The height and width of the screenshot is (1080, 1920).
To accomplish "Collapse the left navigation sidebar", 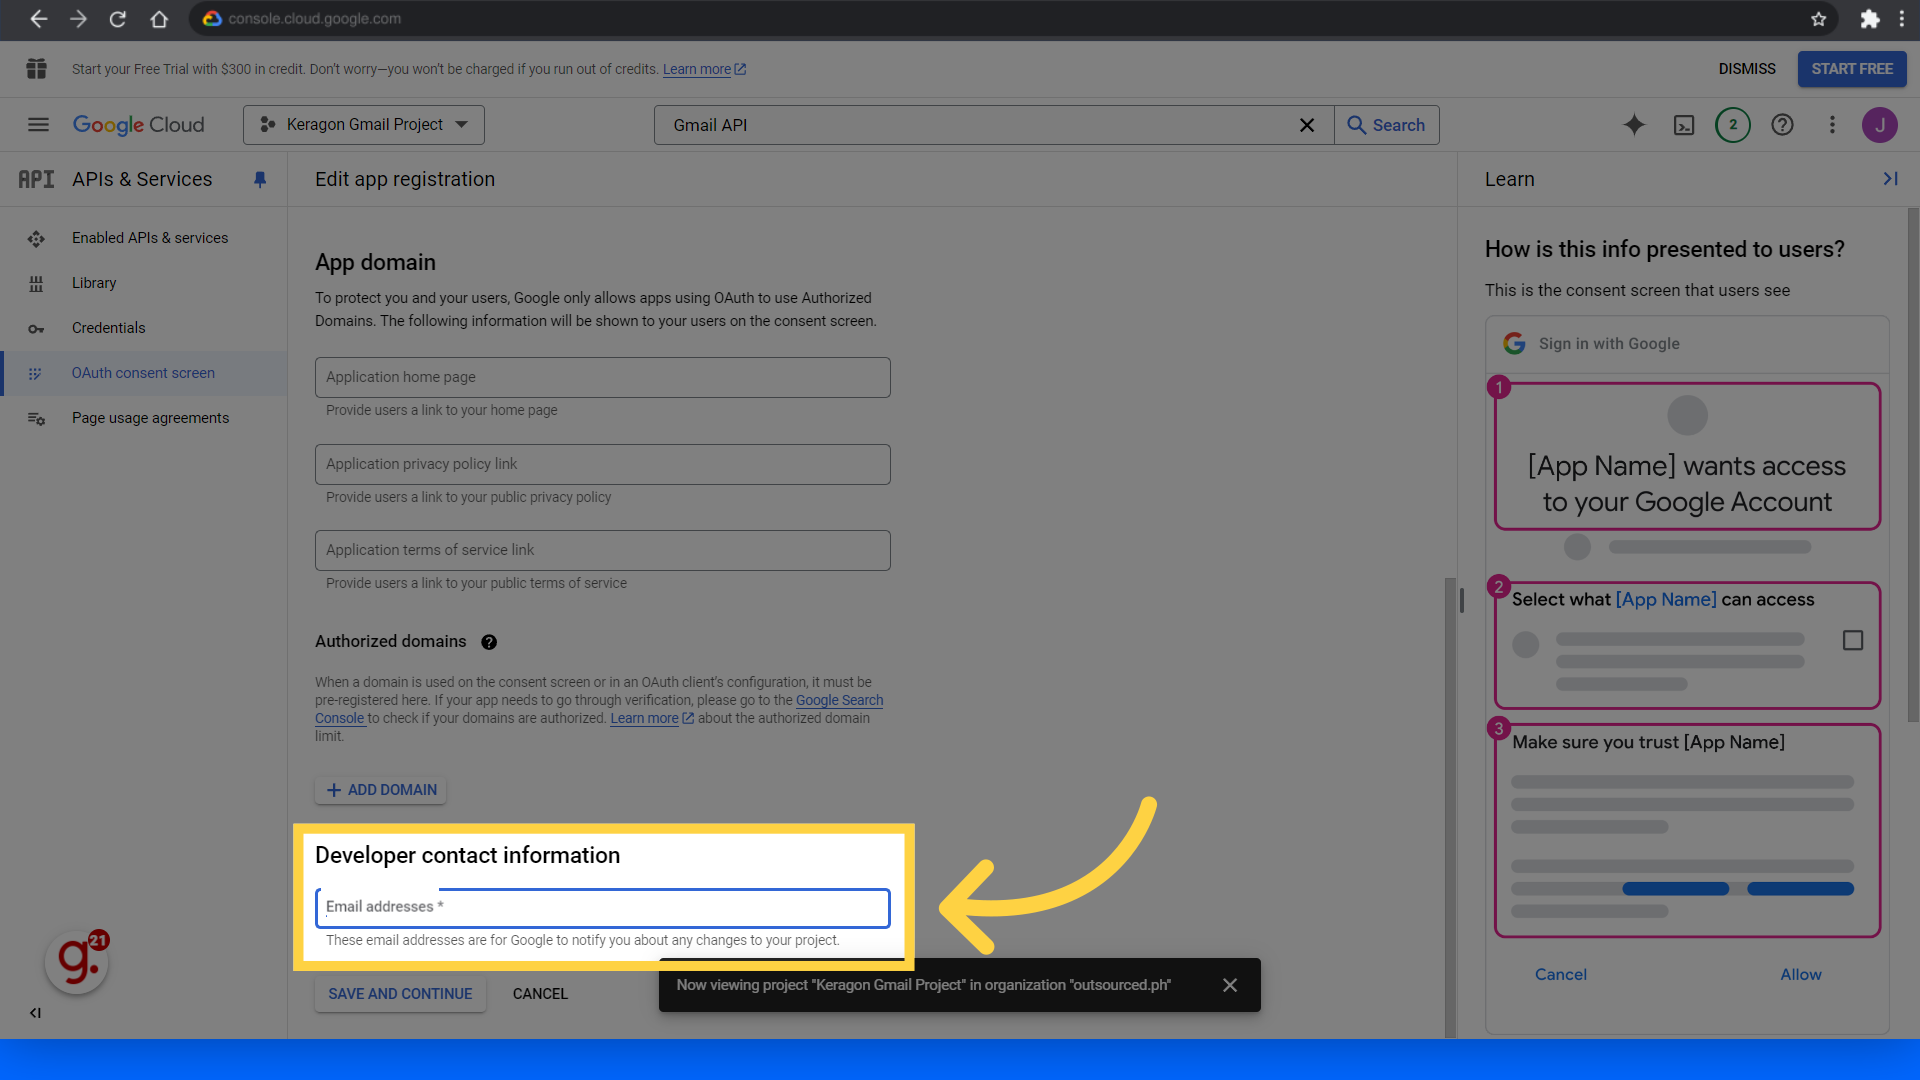I will pos(35,1013).
